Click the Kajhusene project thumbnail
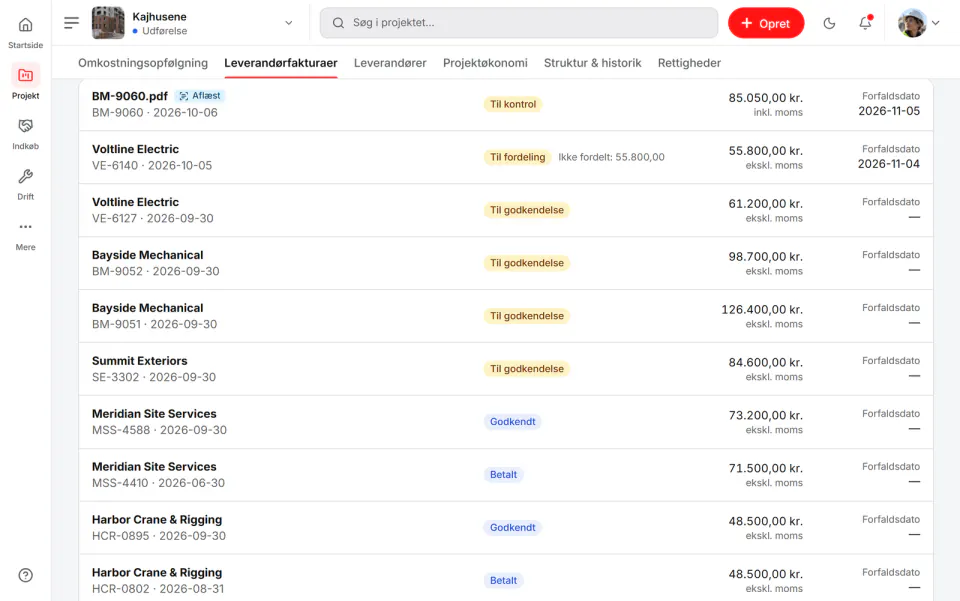This screenshot has width=960, height=601. click(x=108, y=23)
